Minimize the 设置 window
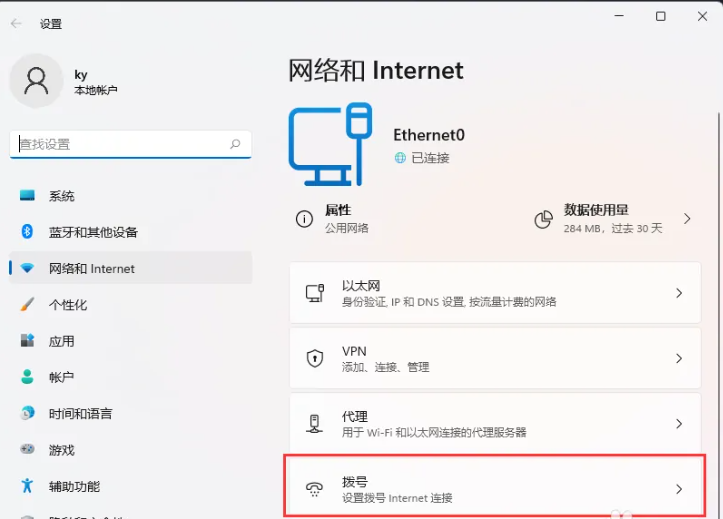The width and height of the screenshot is (723, 519). tap(619, 16)
